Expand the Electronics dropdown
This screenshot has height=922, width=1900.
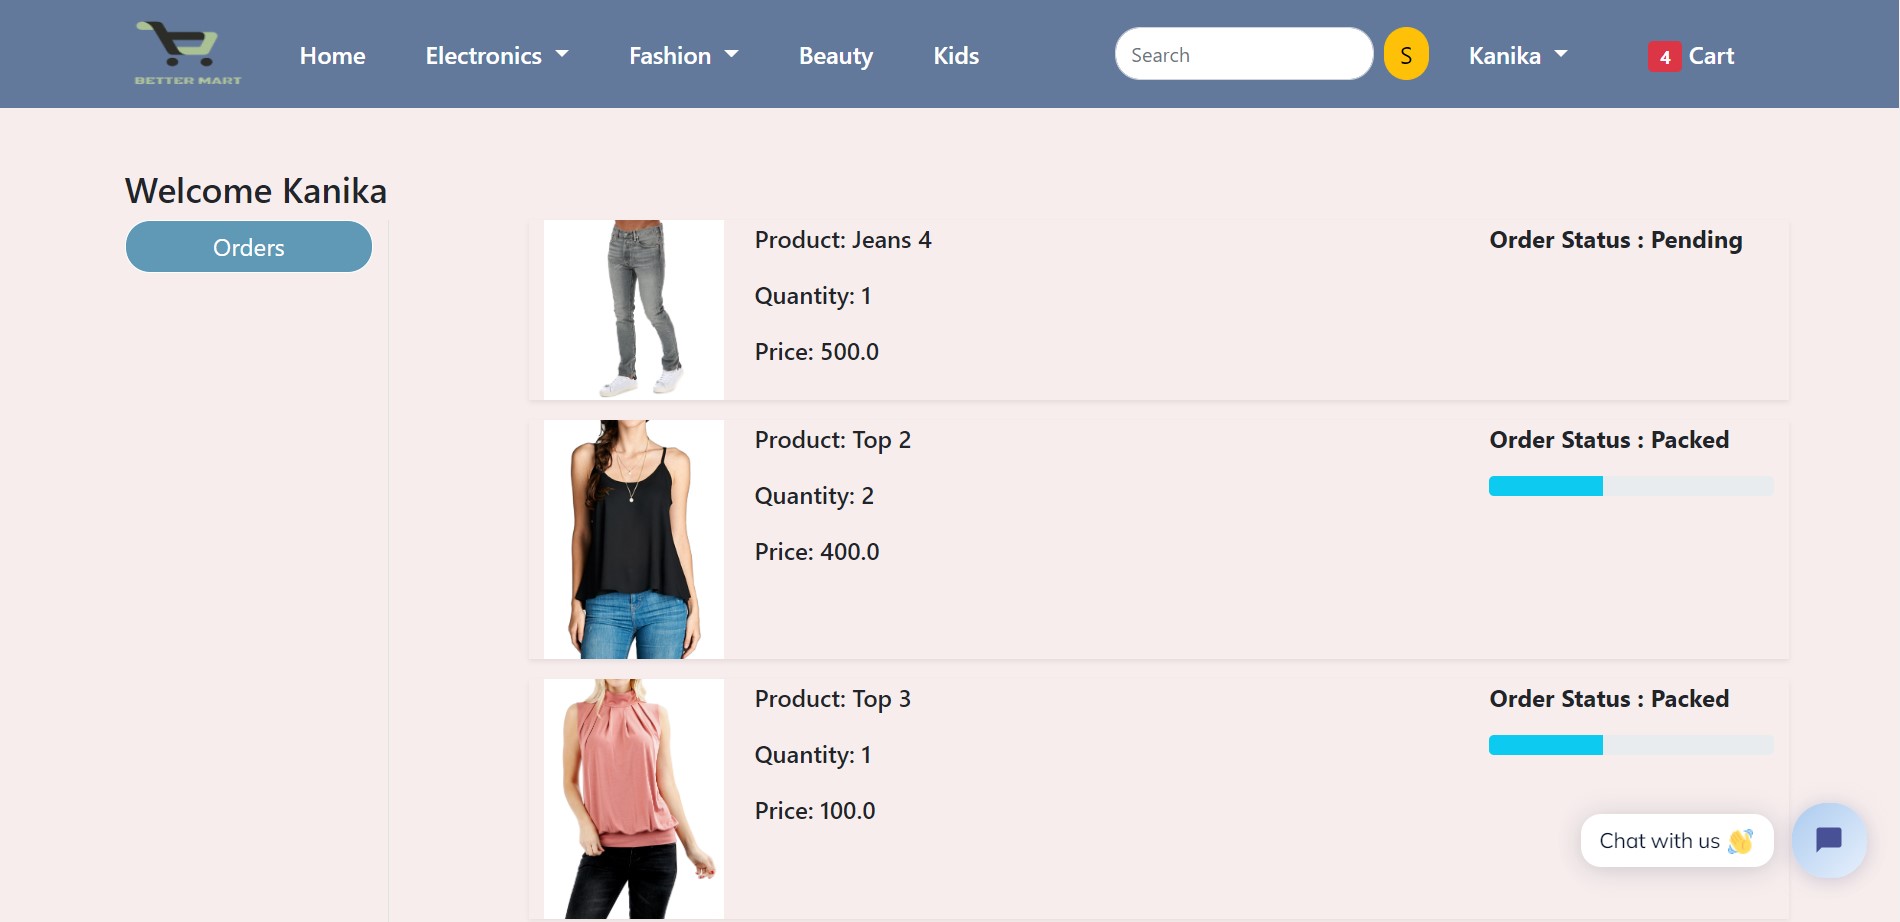[497, 56]
